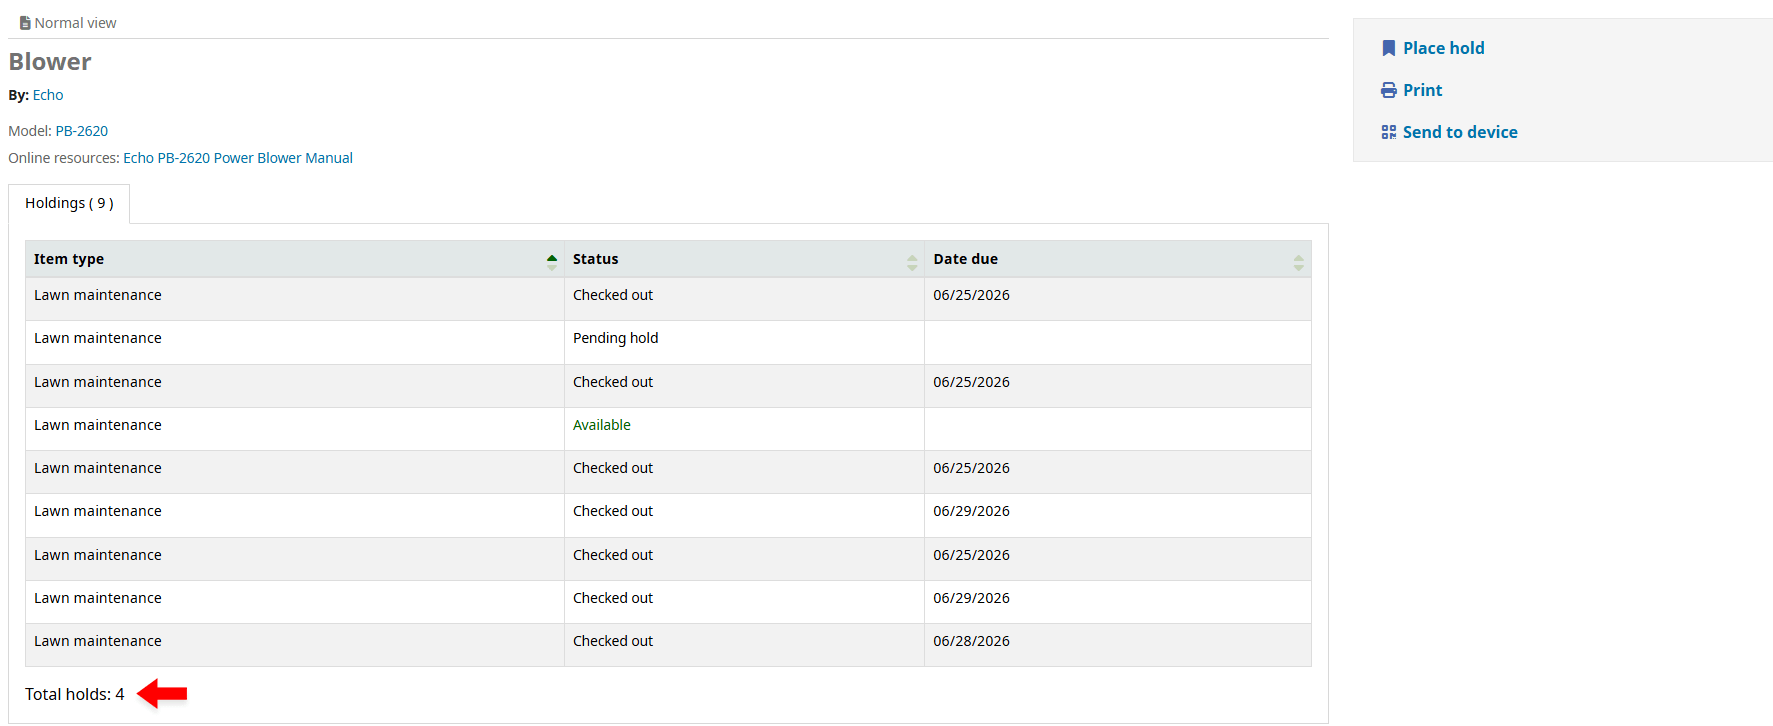Open Echo PB-2620 Power Blower Manual link
The image size is (1773, 726).
tap(238, 158)
